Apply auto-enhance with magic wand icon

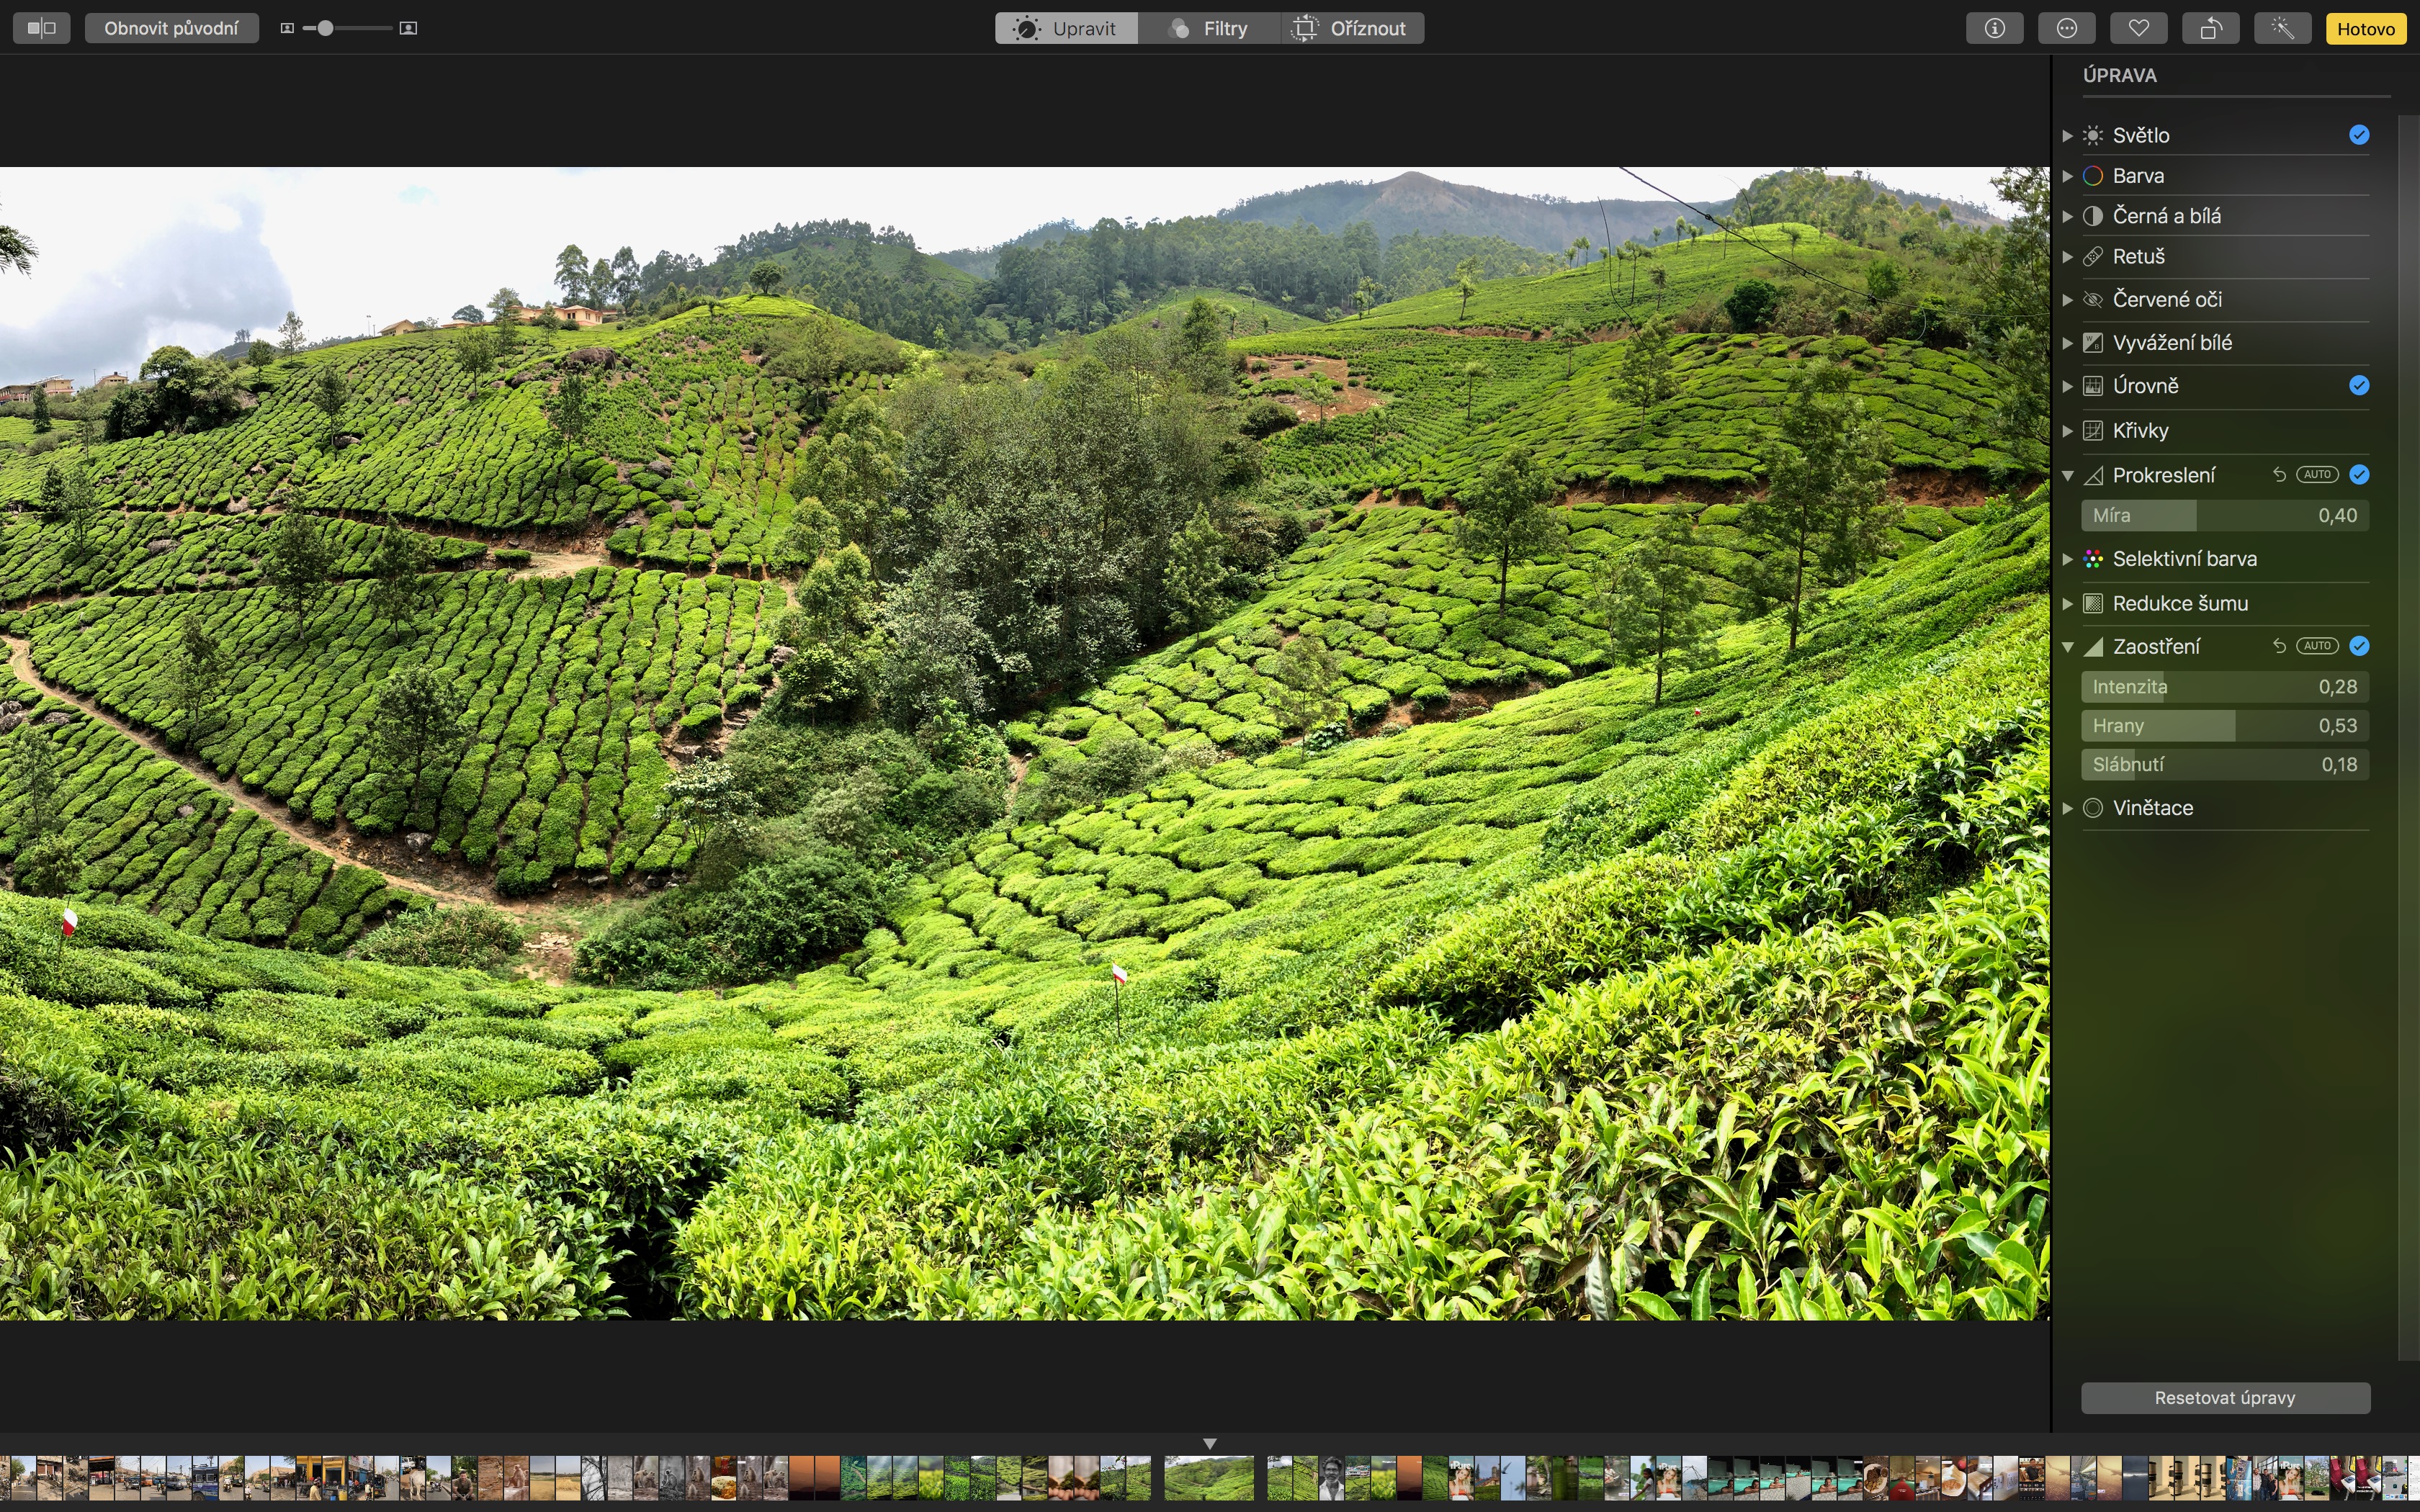point(2282,28)
